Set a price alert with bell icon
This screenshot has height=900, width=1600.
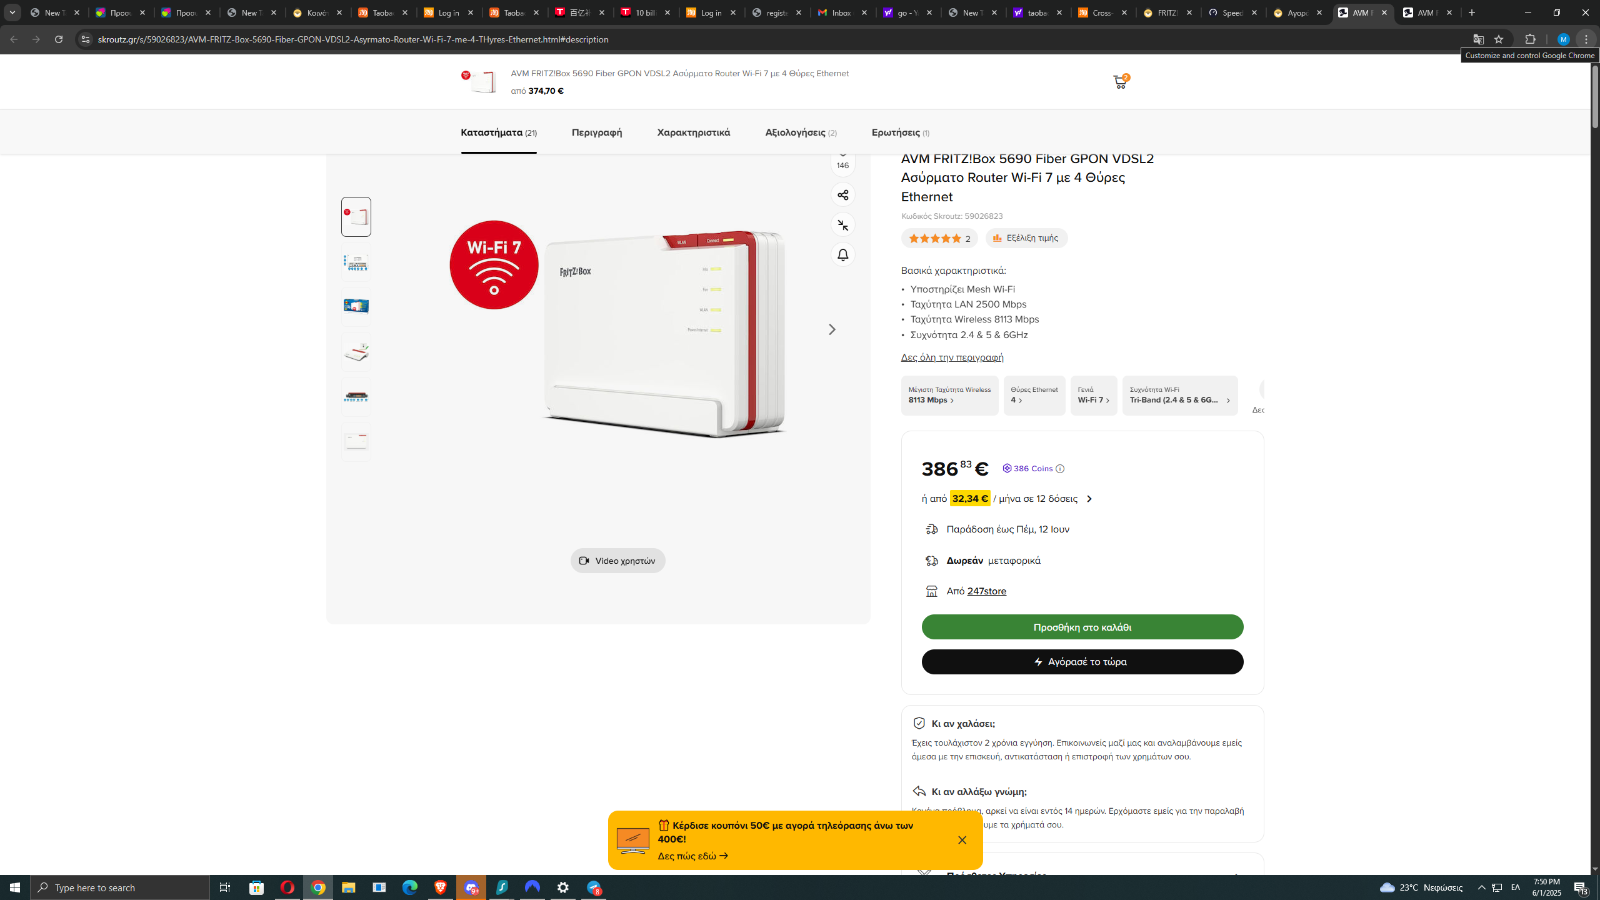point(843,255)
